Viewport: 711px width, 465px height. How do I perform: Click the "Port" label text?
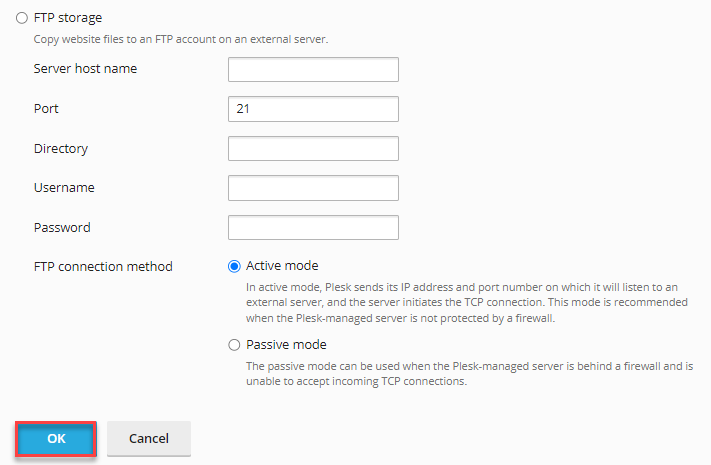[x=47, y=108]
